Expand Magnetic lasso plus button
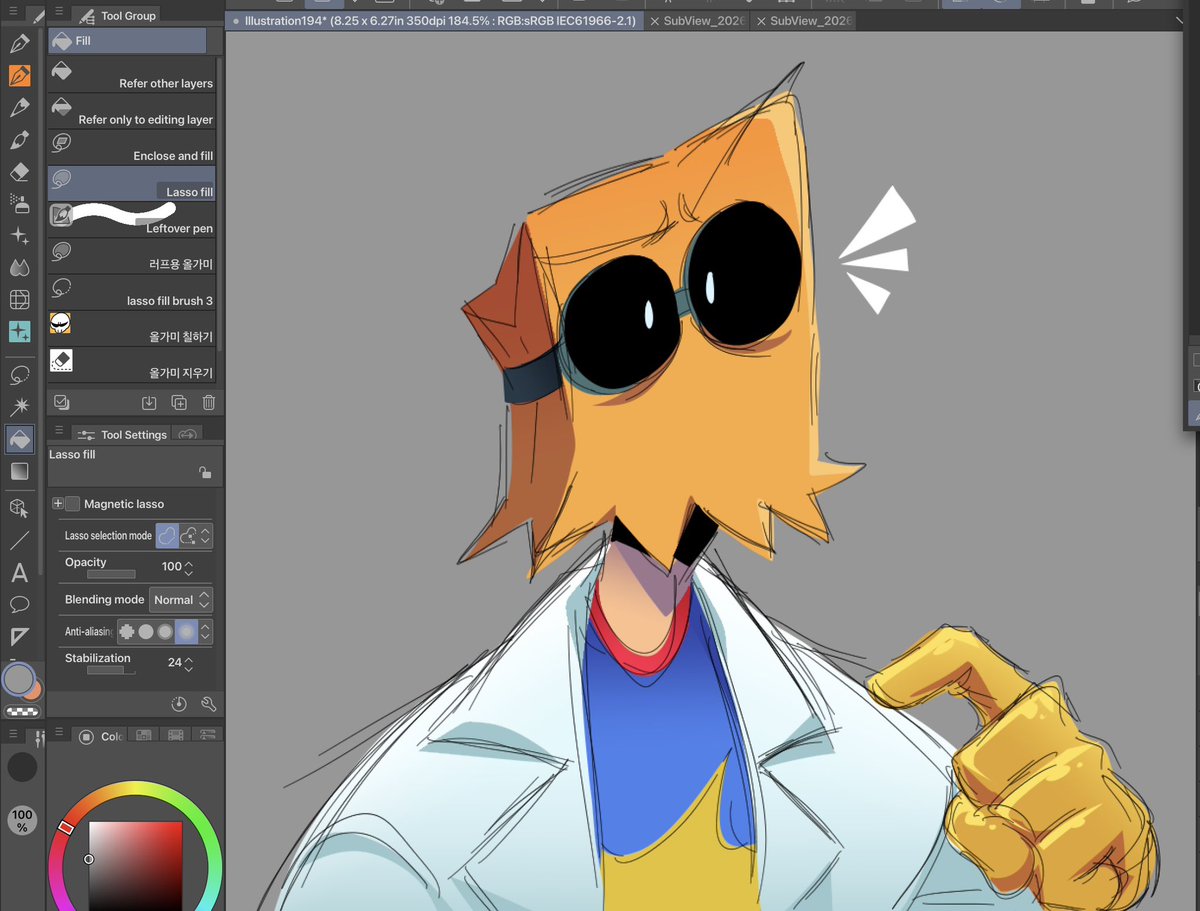 pyautogui.click(x=58, y=504)
